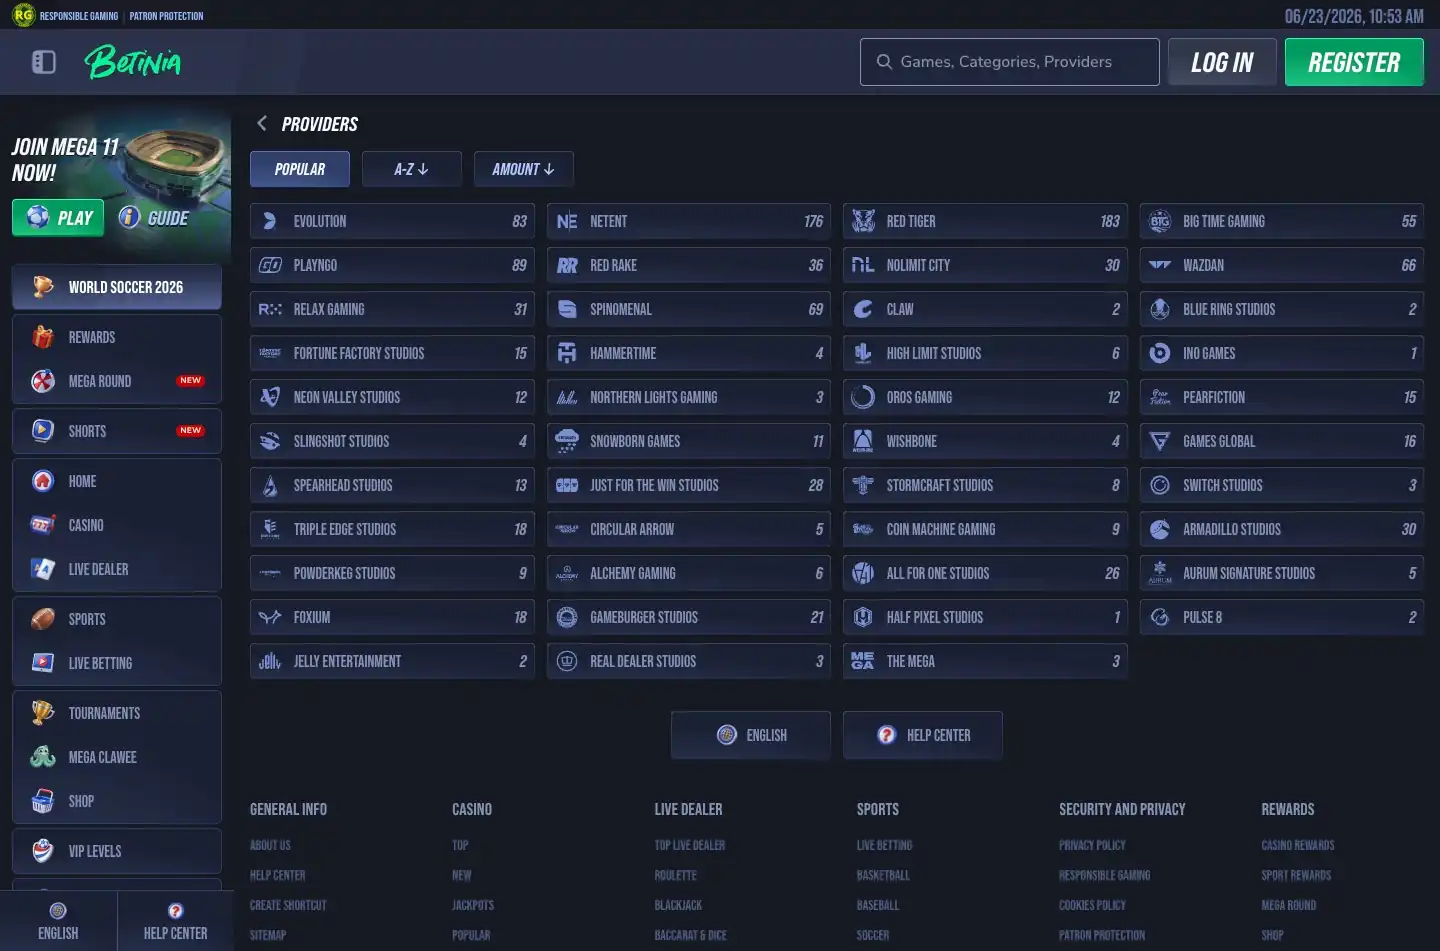Open Spinomenal provider logo
1440x951 pixels.
click(567, 309)
